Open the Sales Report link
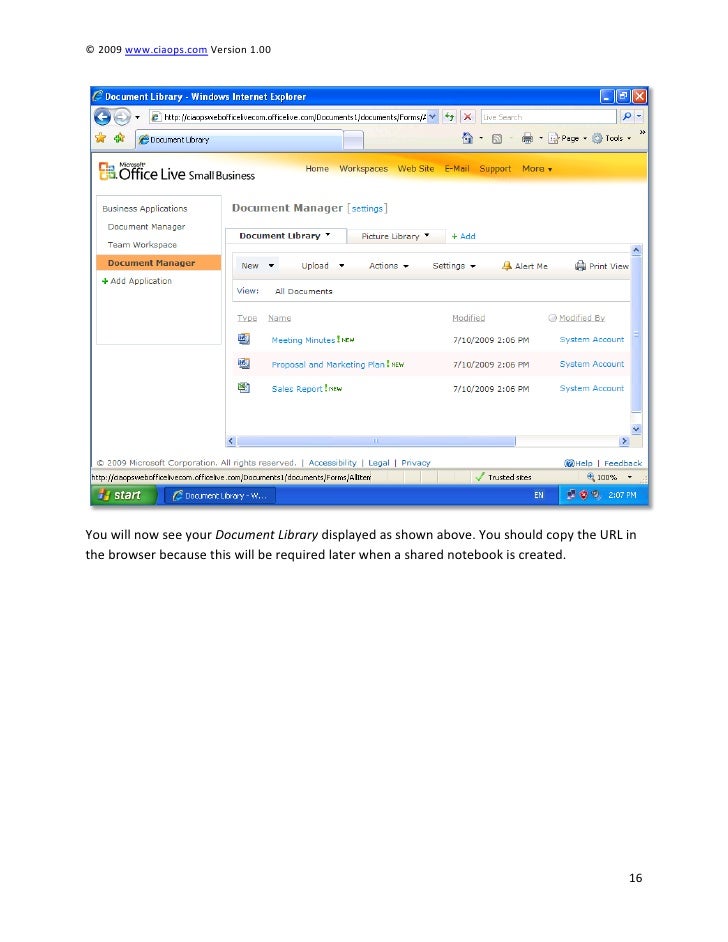 click(x=297, y=389)
